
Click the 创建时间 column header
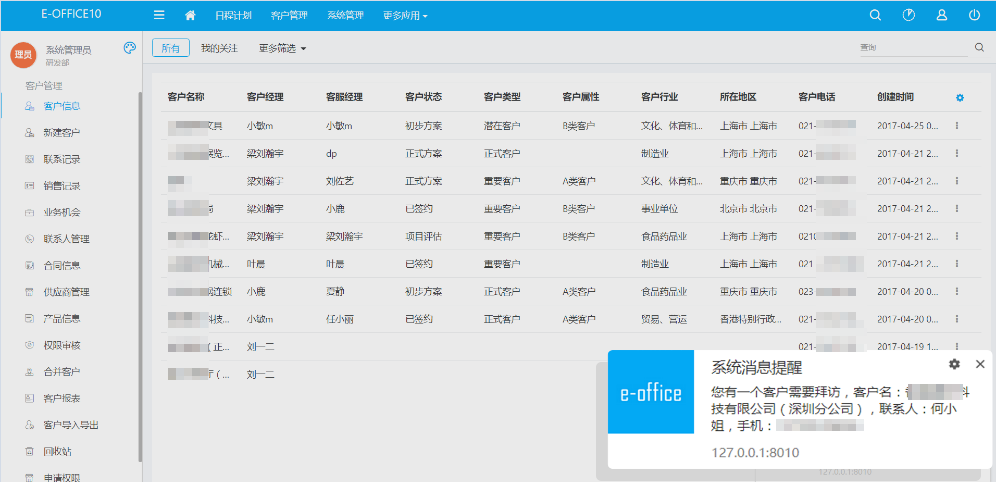pyautogui.click(x=896, y=98)
